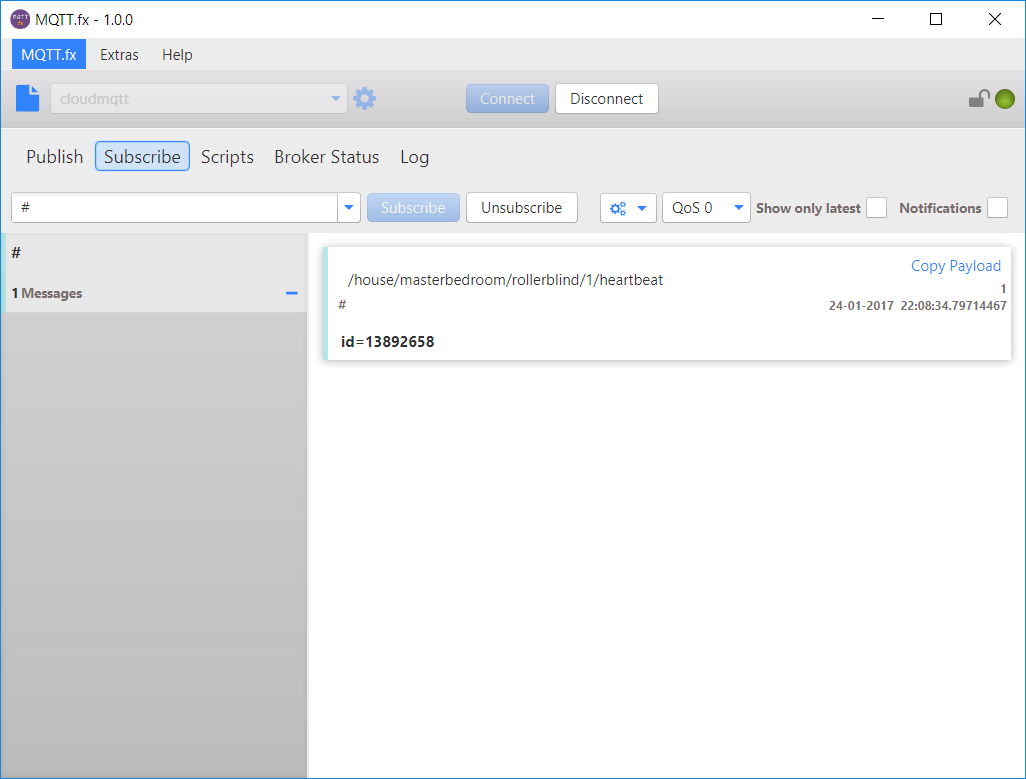Open the Broker Status tab
The width and height of the screenshot is (1026, 779).
(x=327, y=157)
